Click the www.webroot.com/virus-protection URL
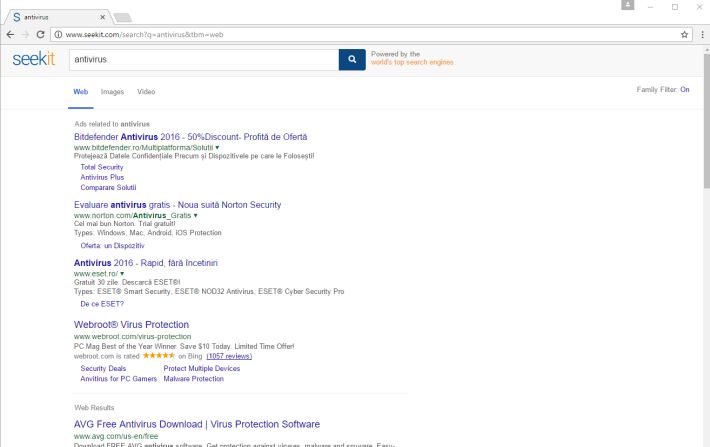The image size is (710, 447). 132,336
